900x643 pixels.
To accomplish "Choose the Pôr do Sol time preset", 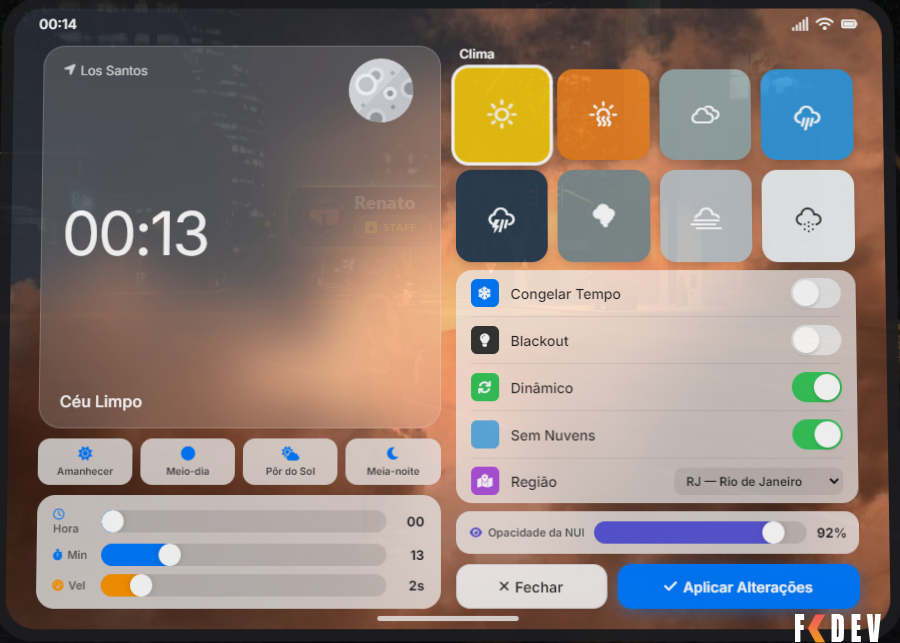I will pyautogui.click(x=290, y=461).
